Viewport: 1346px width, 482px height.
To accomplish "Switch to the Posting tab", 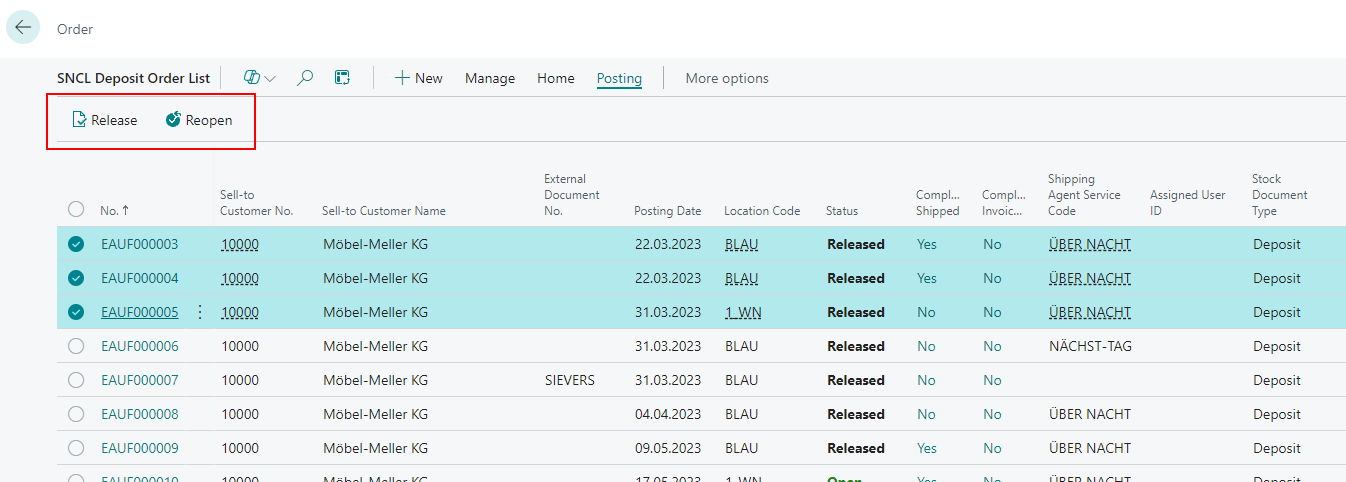I will pos(619,78).
